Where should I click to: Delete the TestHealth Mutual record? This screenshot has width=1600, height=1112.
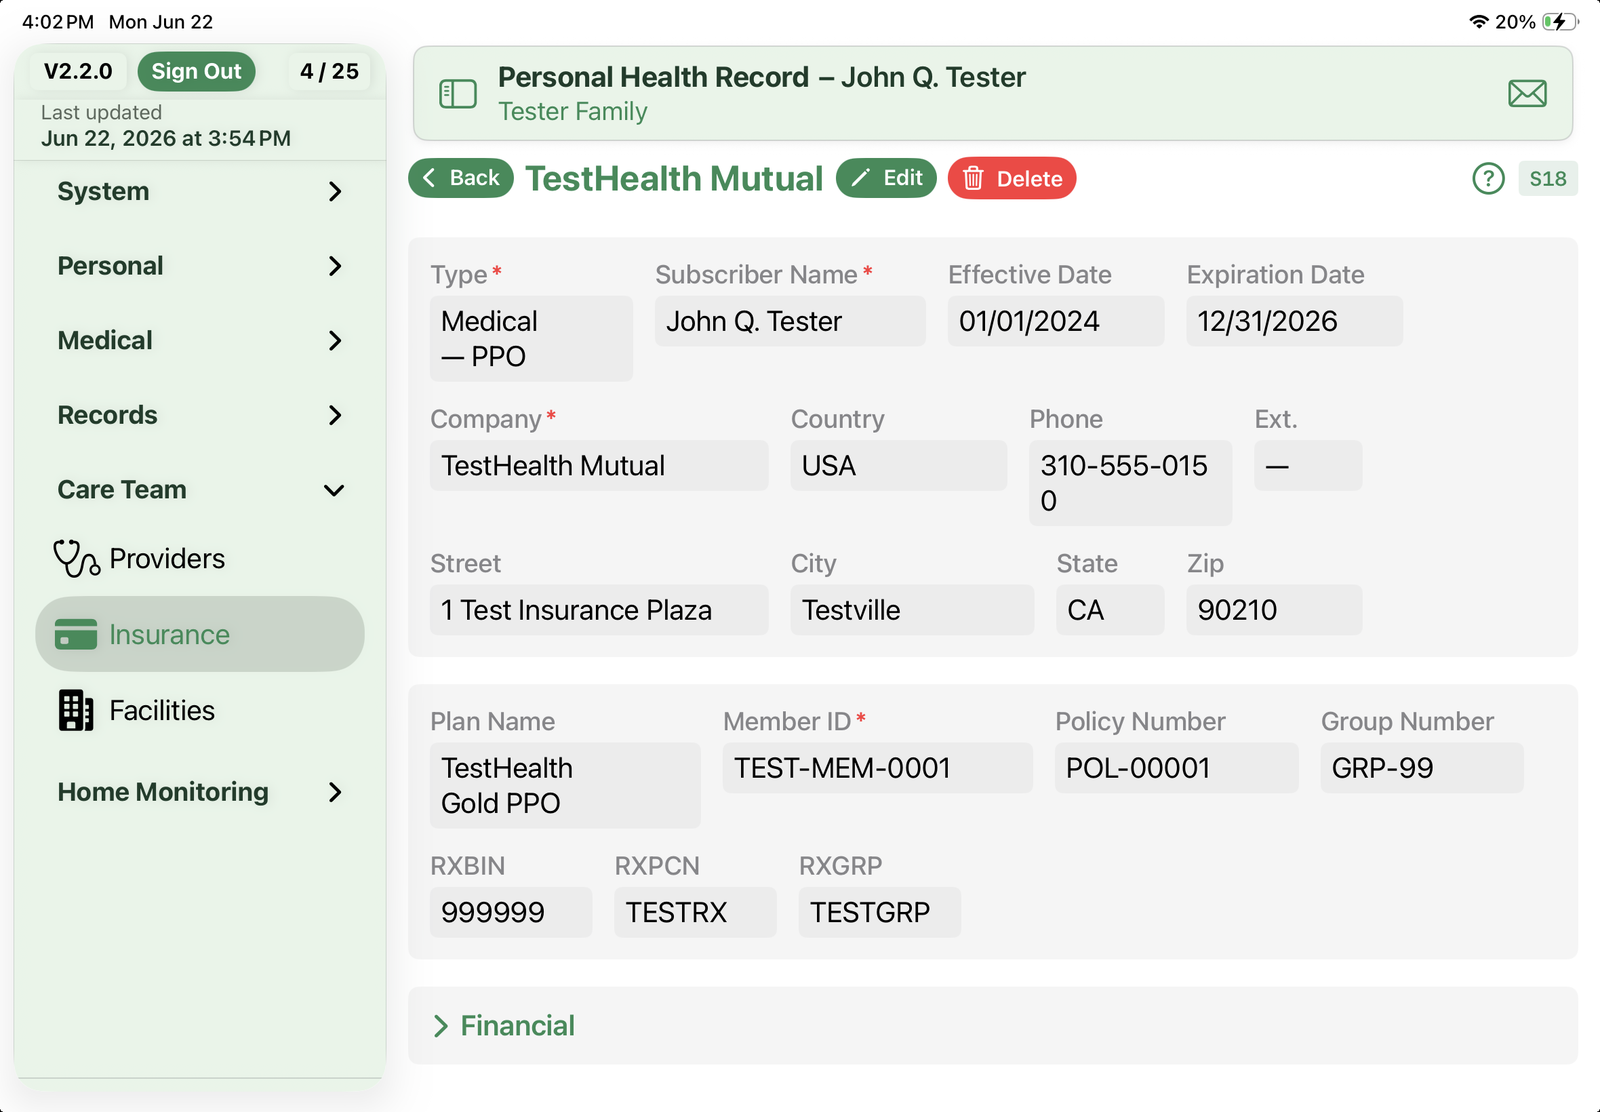pos(1012,179)
